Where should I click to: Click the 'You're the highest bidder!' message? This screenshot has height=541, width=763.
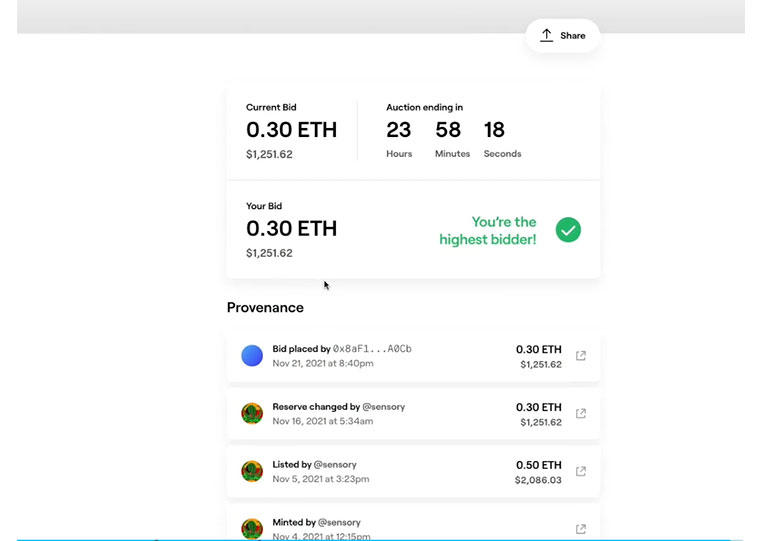[488, 231]
